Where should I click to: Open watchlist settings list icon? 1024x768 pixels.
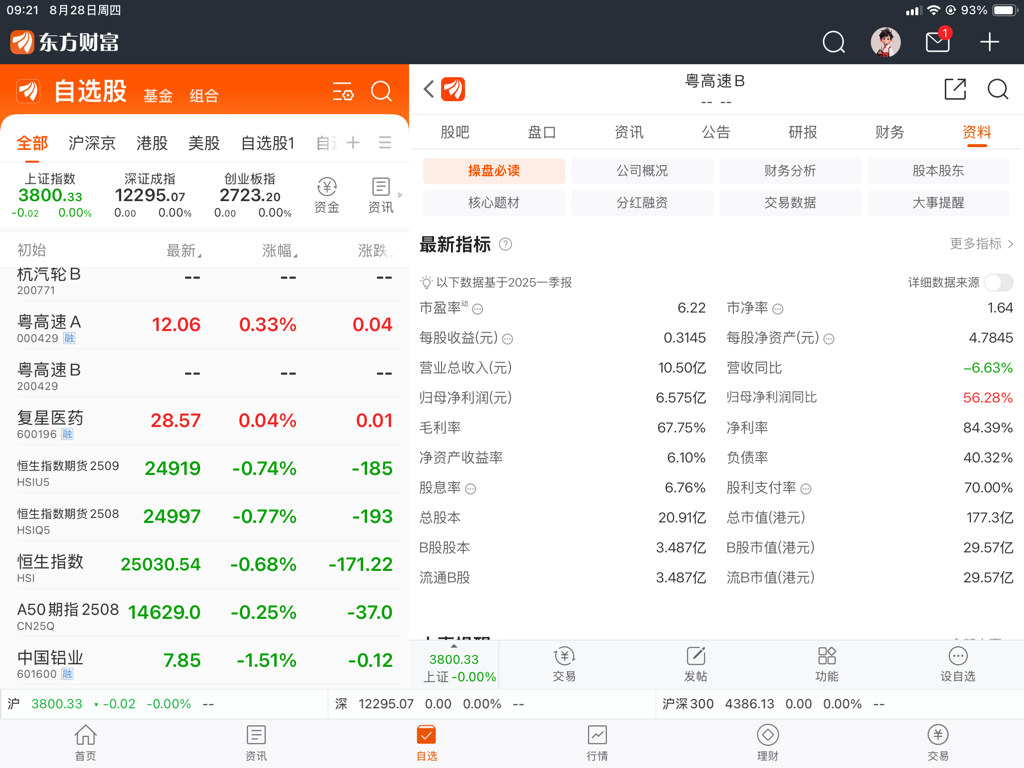(x=343, y=91)
